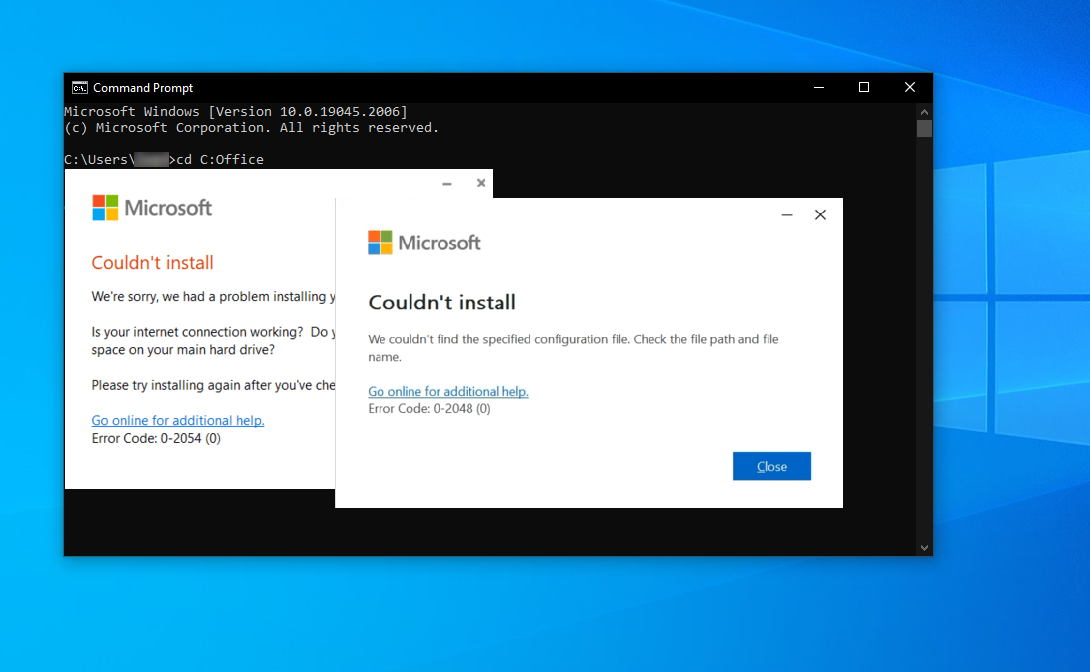1090x672 pixels.
Task: Click the orange 'Couldn't install' heading
Action: (152, 263)
